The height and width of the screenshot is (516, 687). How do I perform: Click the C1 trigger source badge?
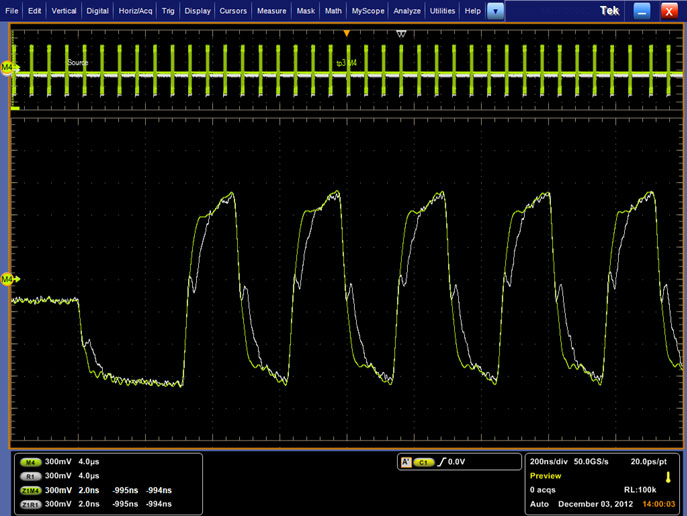click(x=423, y=463)
